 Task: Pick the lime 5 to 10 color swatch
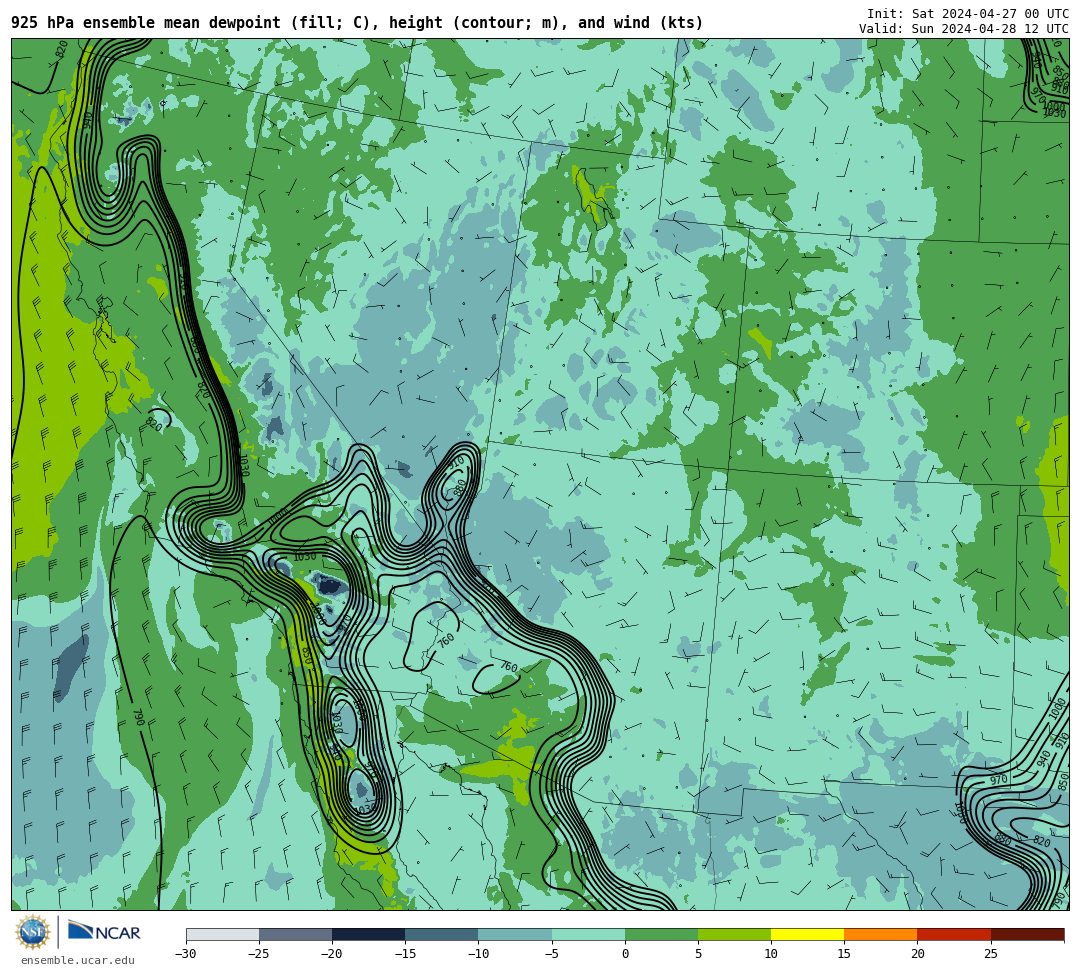pos(734,934)
